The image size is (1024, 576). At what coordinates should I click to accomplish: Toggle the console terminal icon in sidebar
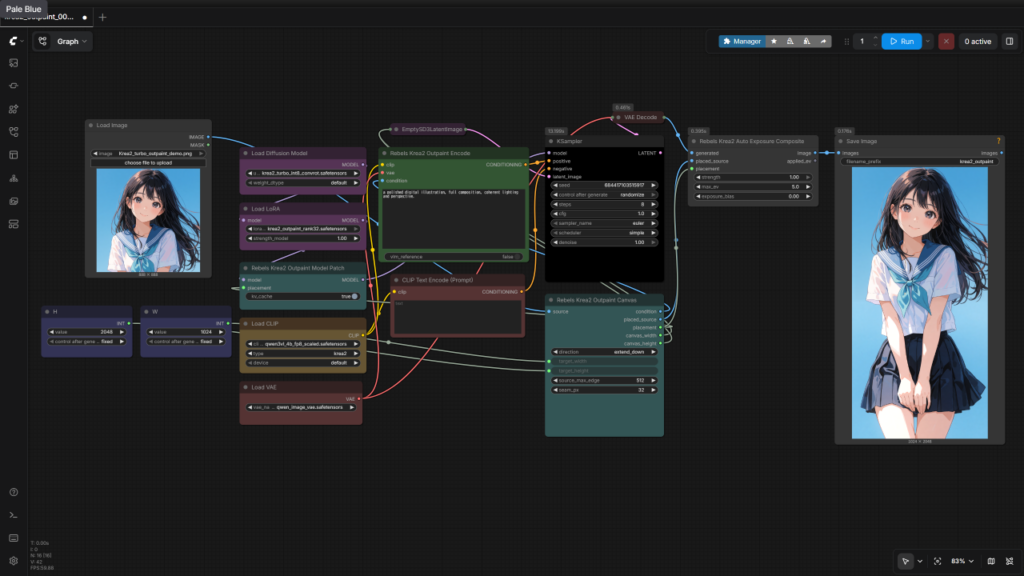pyautogui.click(x=14, y=515)
